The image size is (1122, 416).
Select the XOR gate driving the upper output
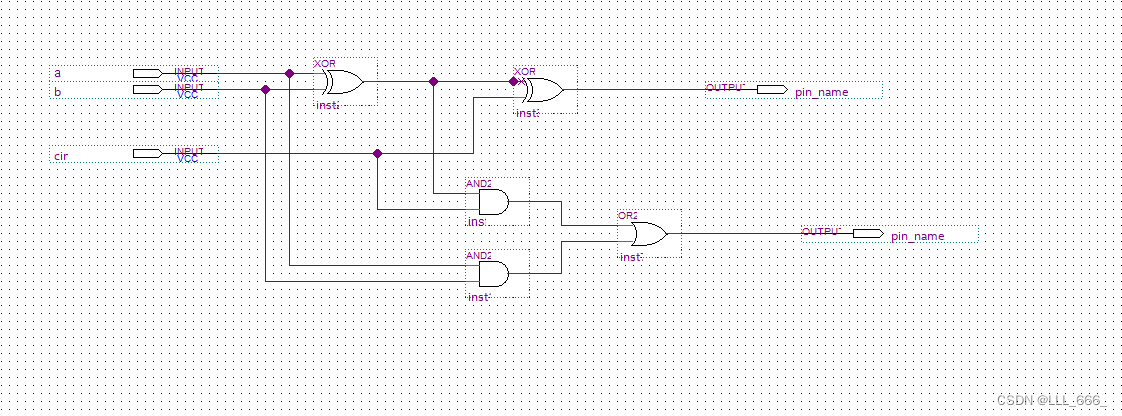coord(542,90)
